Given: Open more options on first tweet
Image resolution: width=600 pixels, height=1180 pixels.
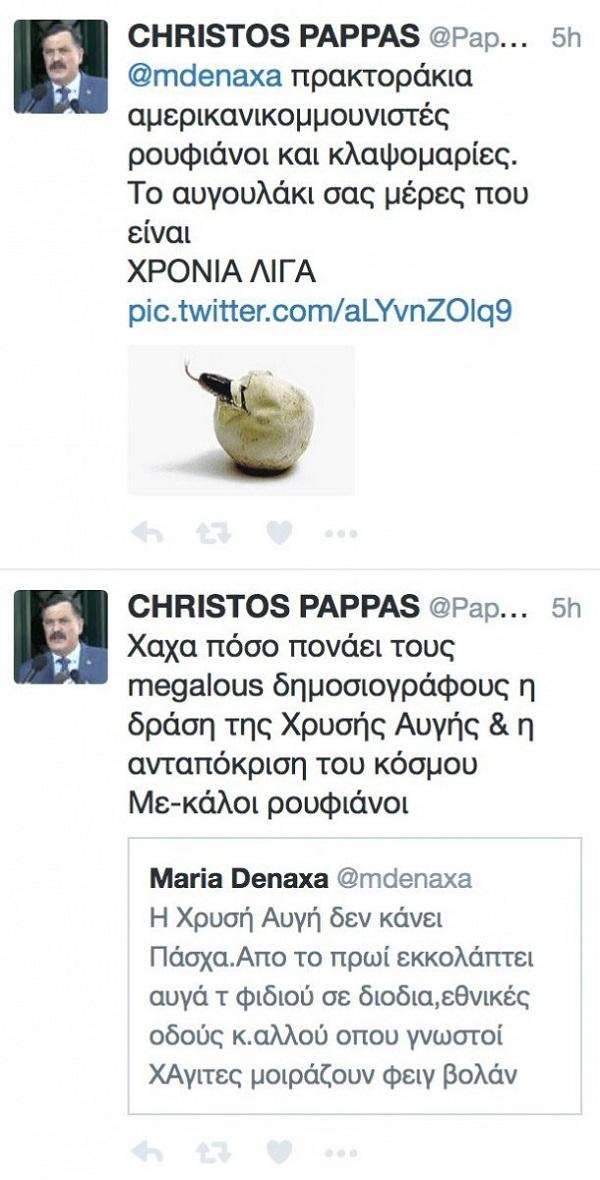Looking at the screenshot, I should pyautogui.click(x=341, y=534).
